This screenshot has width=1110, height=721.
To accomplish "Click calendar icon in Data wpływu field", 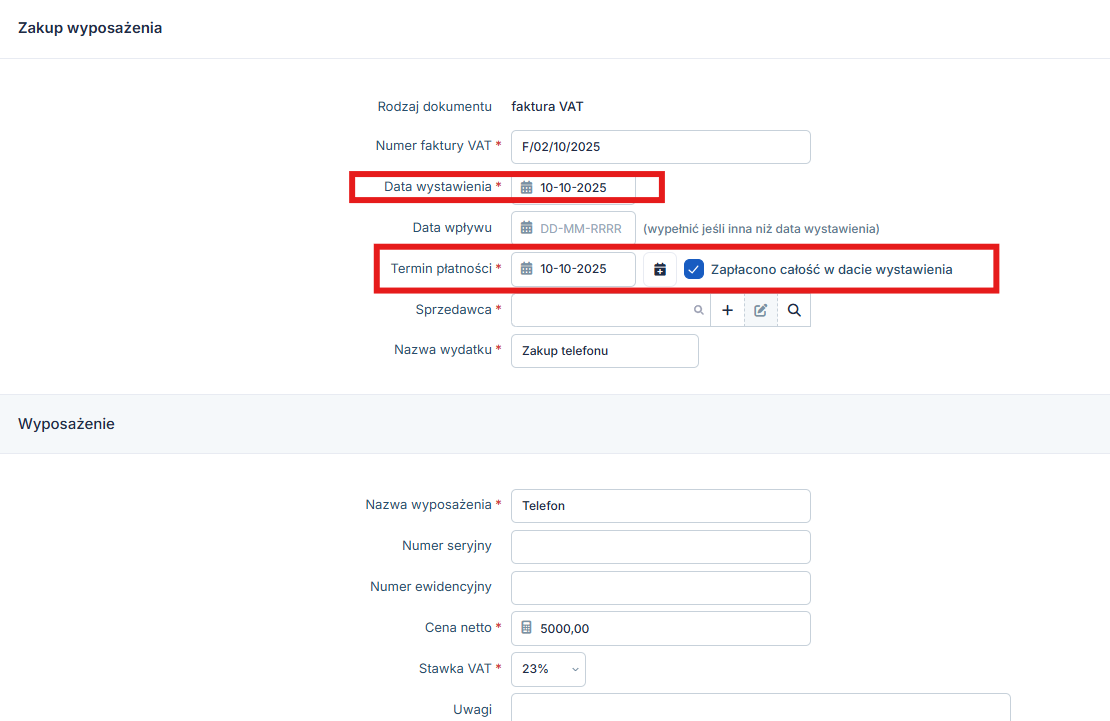I will pyautogui.click(x=527, y=228).
